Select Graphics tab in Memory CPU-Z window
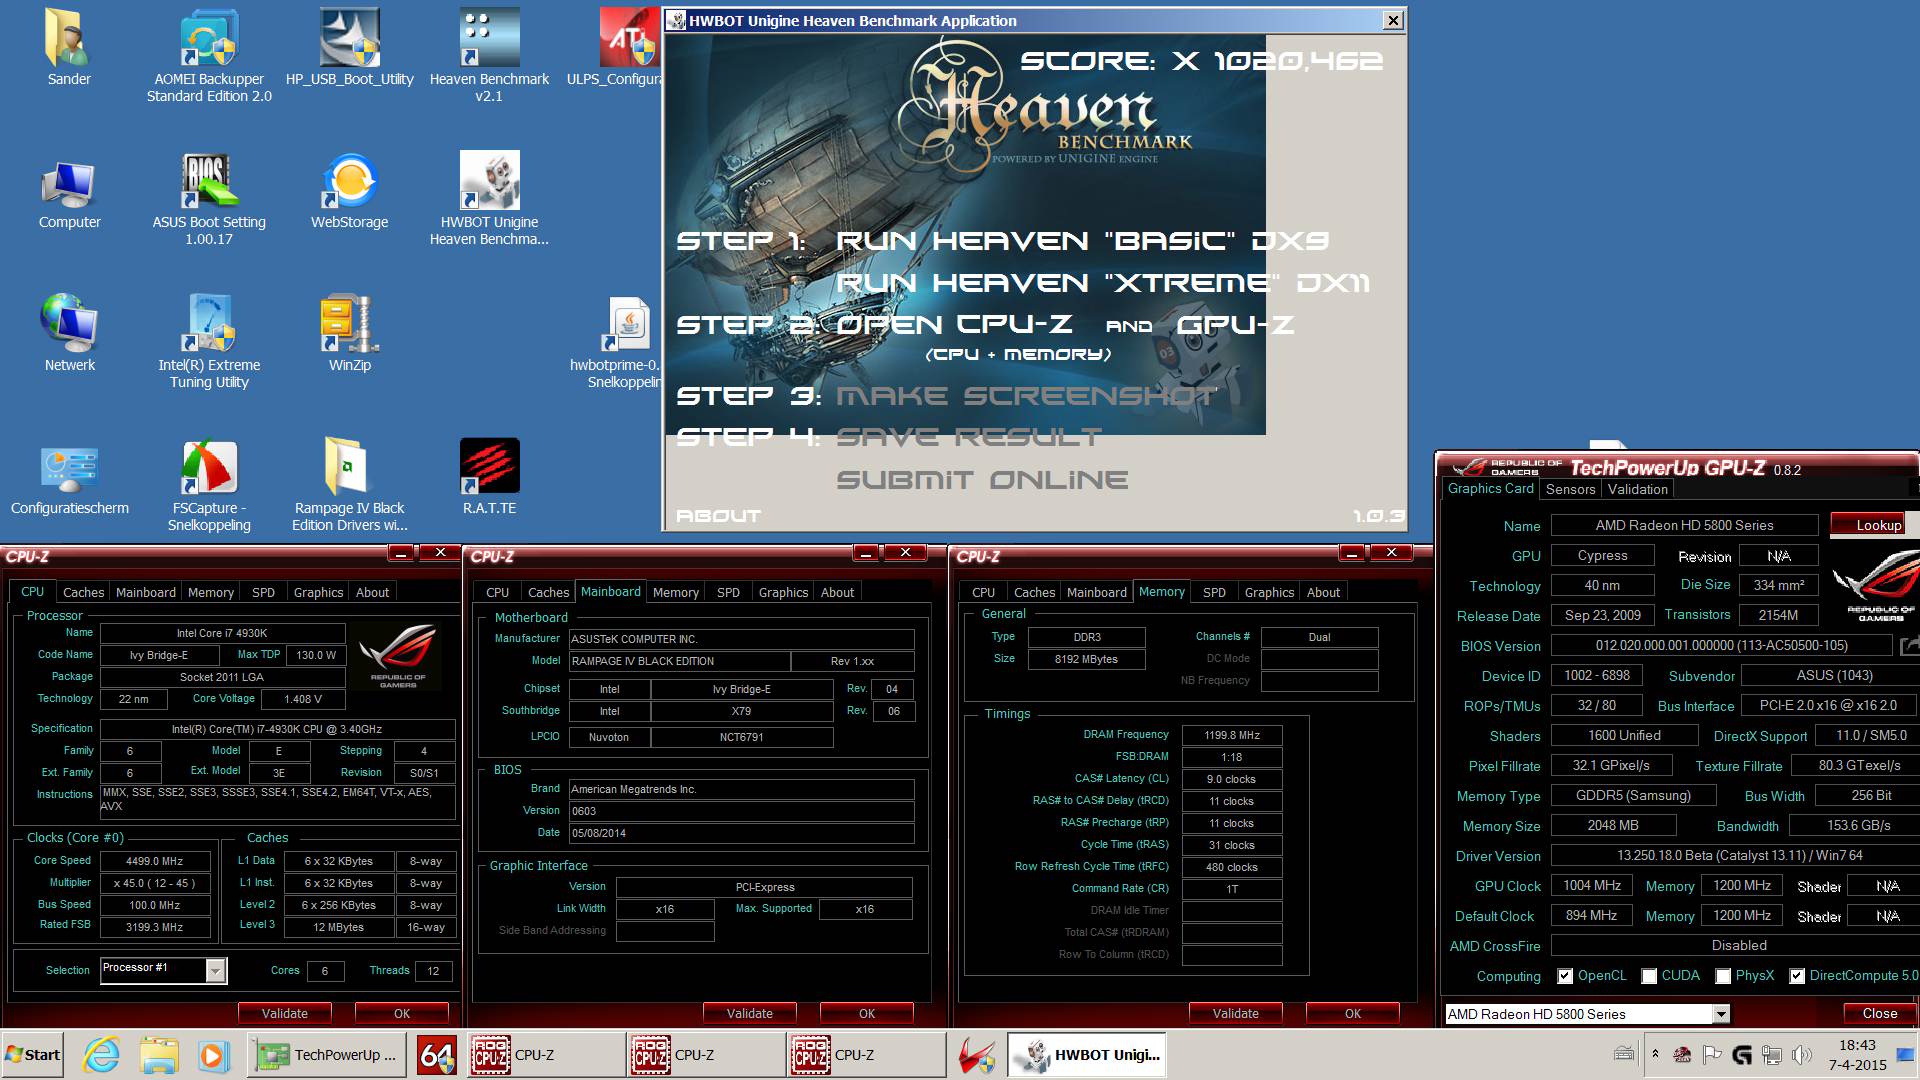The width and height of the screenshot is (1920, 1080). [1269, 592]
